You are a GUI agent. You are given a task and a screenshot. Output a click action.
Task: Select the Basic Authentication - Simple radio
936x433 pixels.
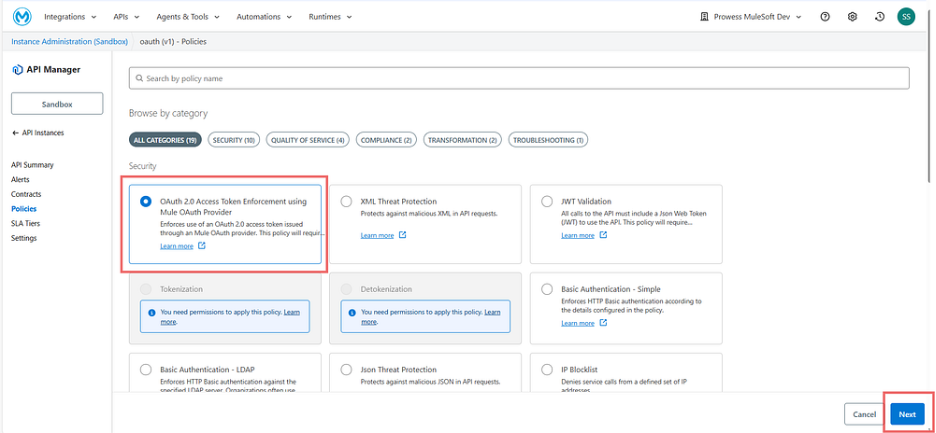coord(547,289)
